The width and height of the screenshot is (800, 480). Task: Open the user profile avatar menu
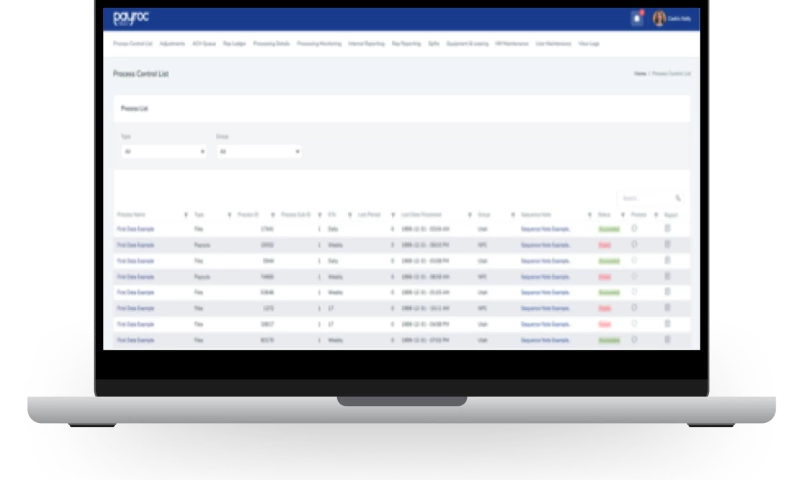coord(659,19)
